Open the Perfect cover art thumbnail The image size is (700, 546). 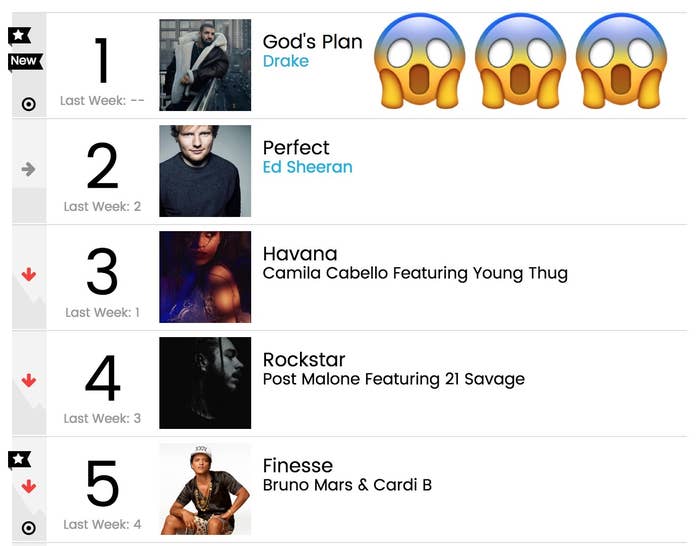205,171
